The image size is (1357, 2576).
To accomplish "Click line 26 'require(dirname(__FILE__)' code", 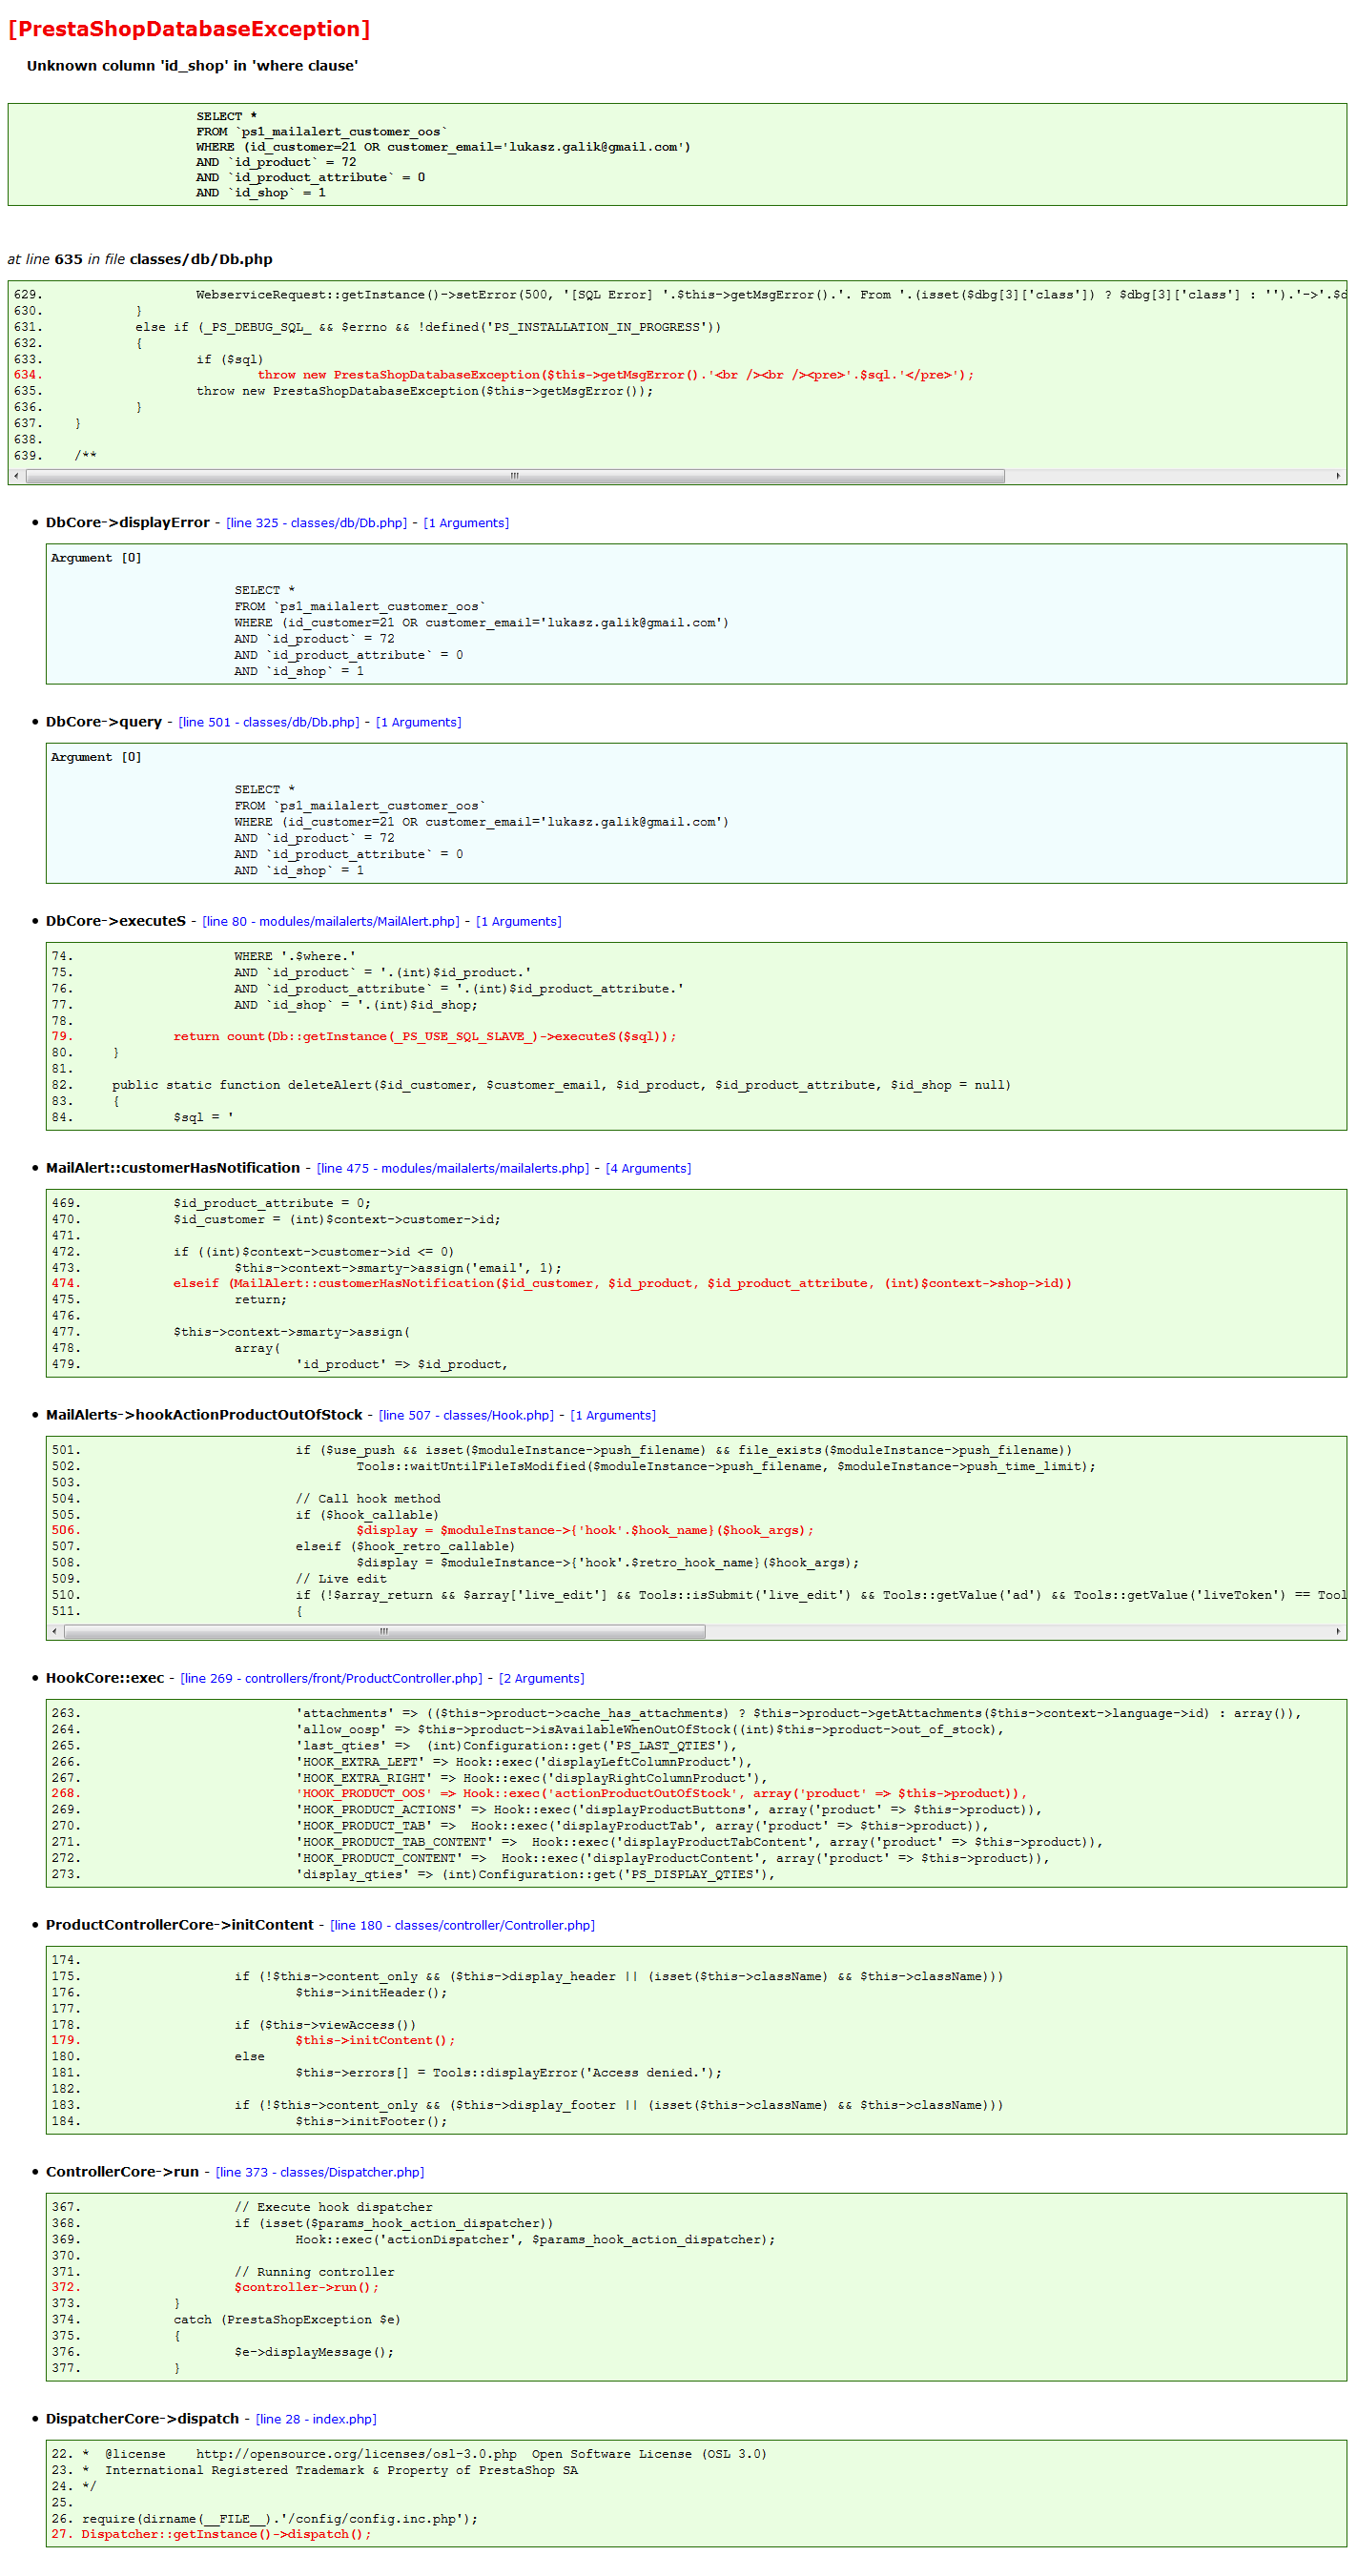I will tap(280, 2519).
